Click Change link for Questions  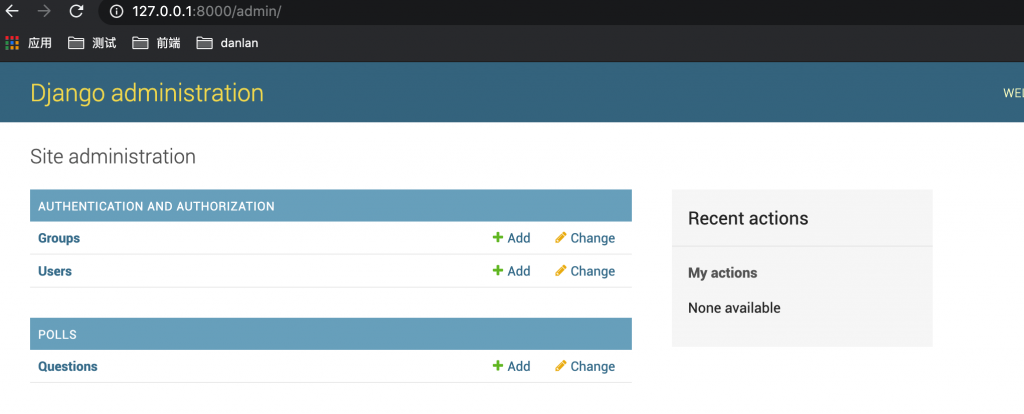point(592,366)
